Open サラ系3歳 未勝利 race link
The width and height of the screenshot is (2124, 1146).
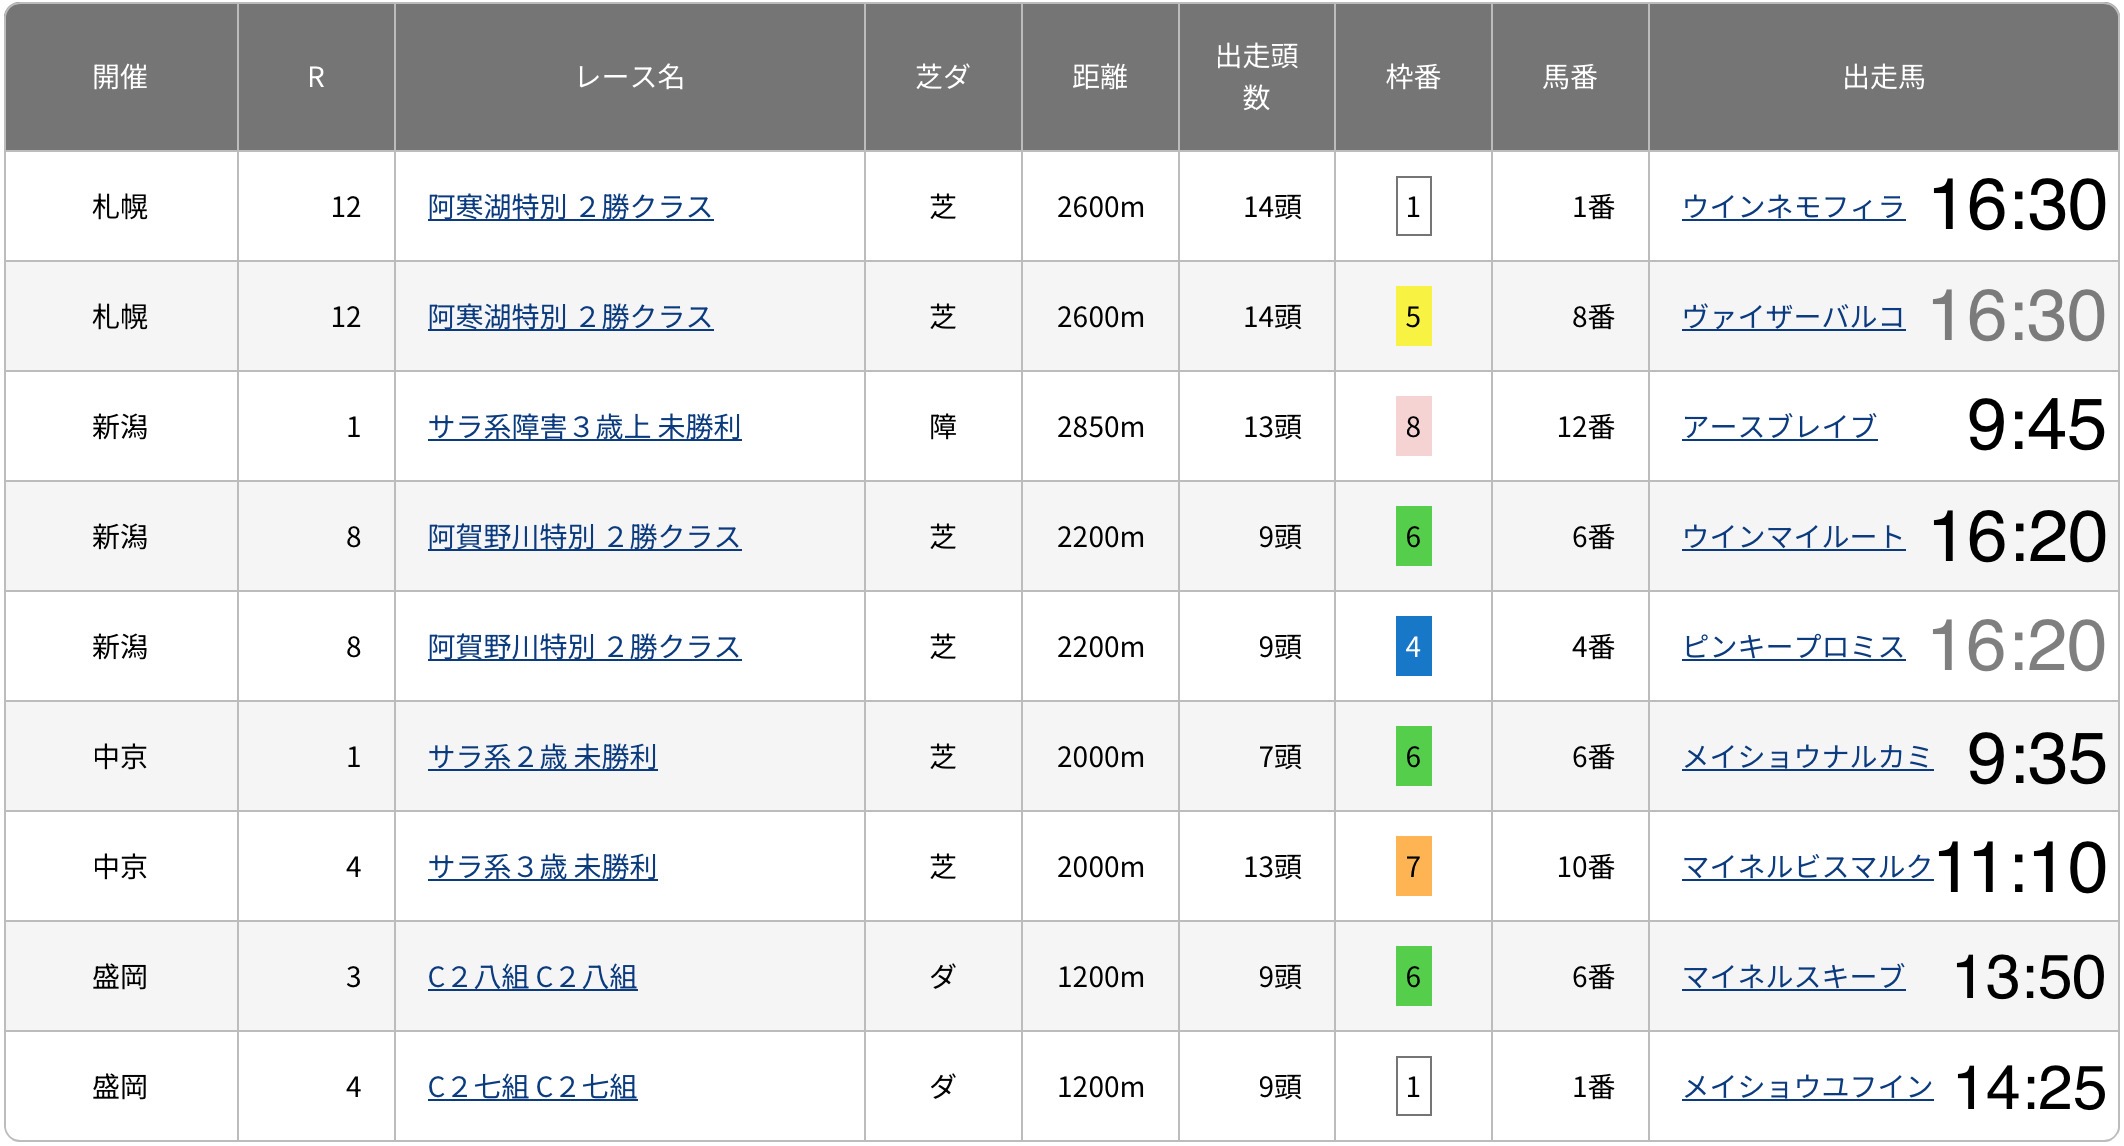point(542,867)
